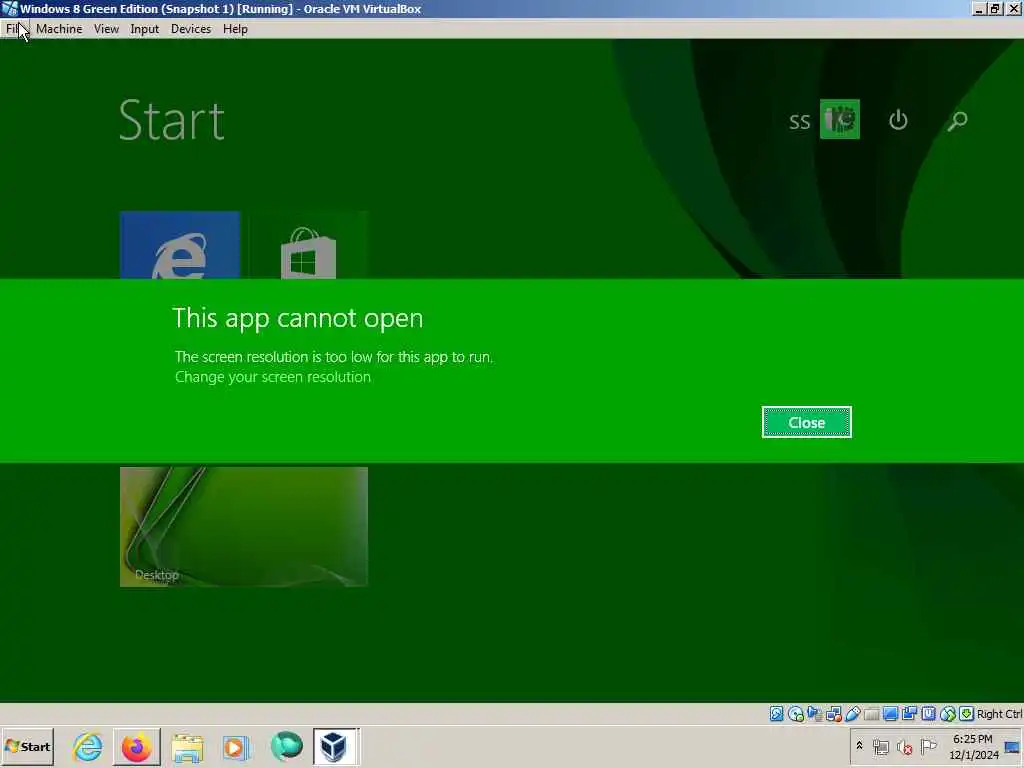Viewport: 1024px width, 768px height.
Task: Click the 'Right Ctrl' host key label
Action: [999, 714]
